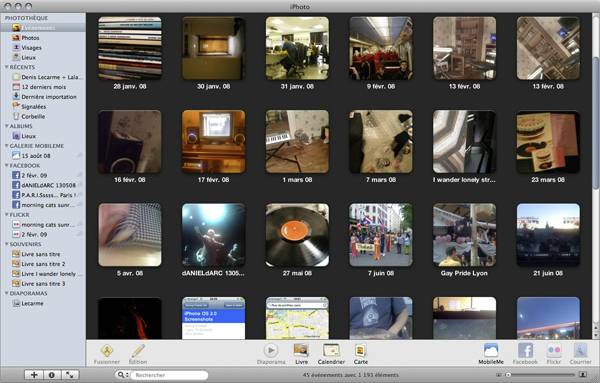This screenshot has width=600, height=383.
Task: Click the Fusionner merge icon
Action: [107, 350]
